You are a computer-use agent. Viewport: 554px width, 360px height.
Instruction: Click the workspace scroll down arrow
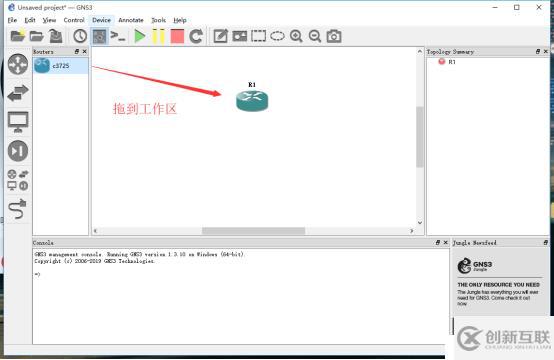click(x=420, y=223)
